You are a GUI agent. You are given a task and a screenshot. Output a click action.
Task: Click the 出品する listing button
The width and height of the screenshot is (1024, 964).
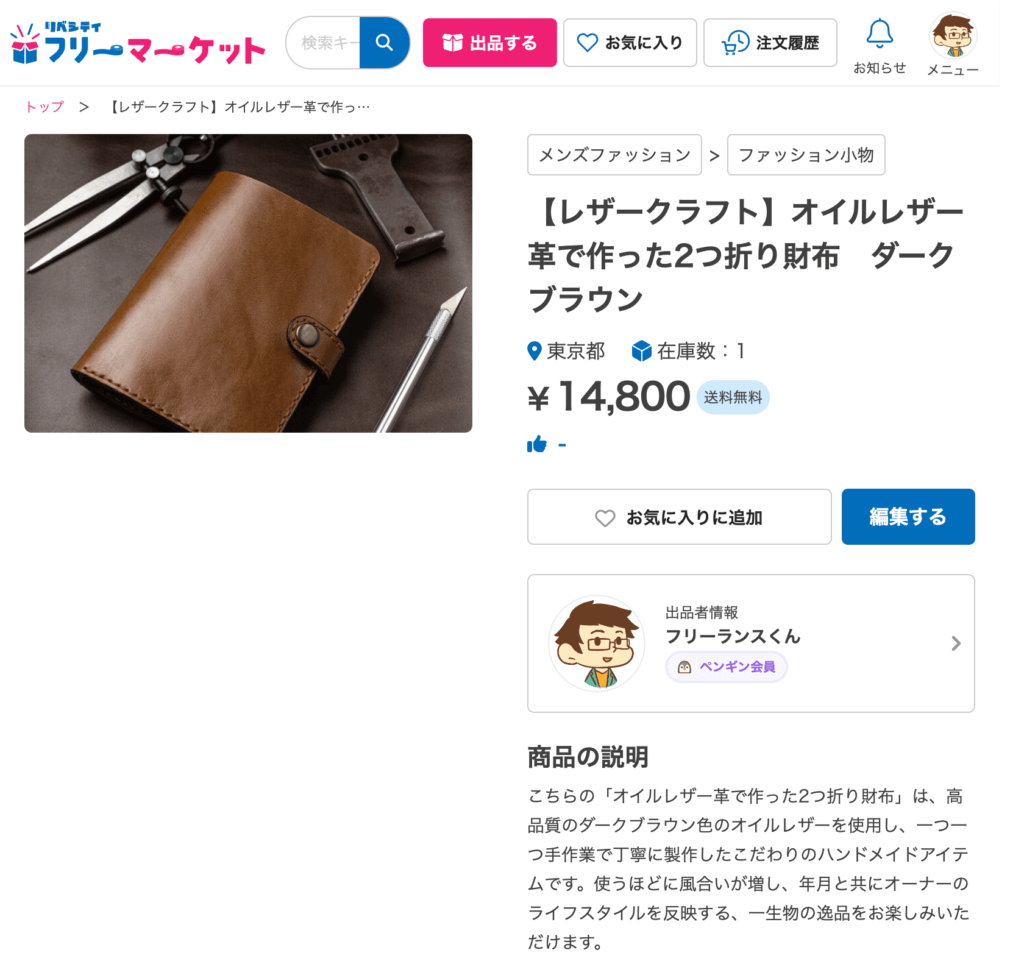(x=490, y=43)
